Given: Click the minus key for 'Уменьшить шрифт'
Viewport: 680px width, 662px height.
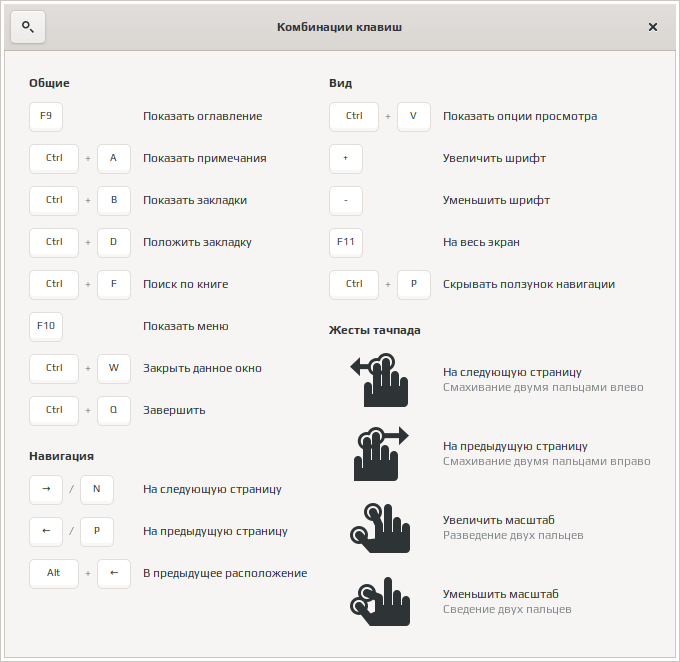Looking at the screenshot, I should click(x=346, y=200).
